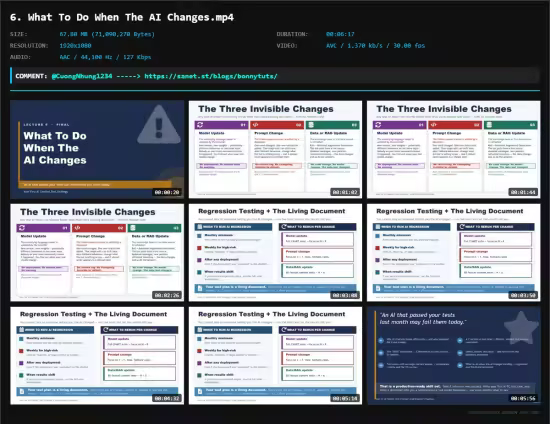This screenshot has height=424, width=550.
Task: Click the 00:03:08 slide's teal When results shift square
Action: point(199,272)
